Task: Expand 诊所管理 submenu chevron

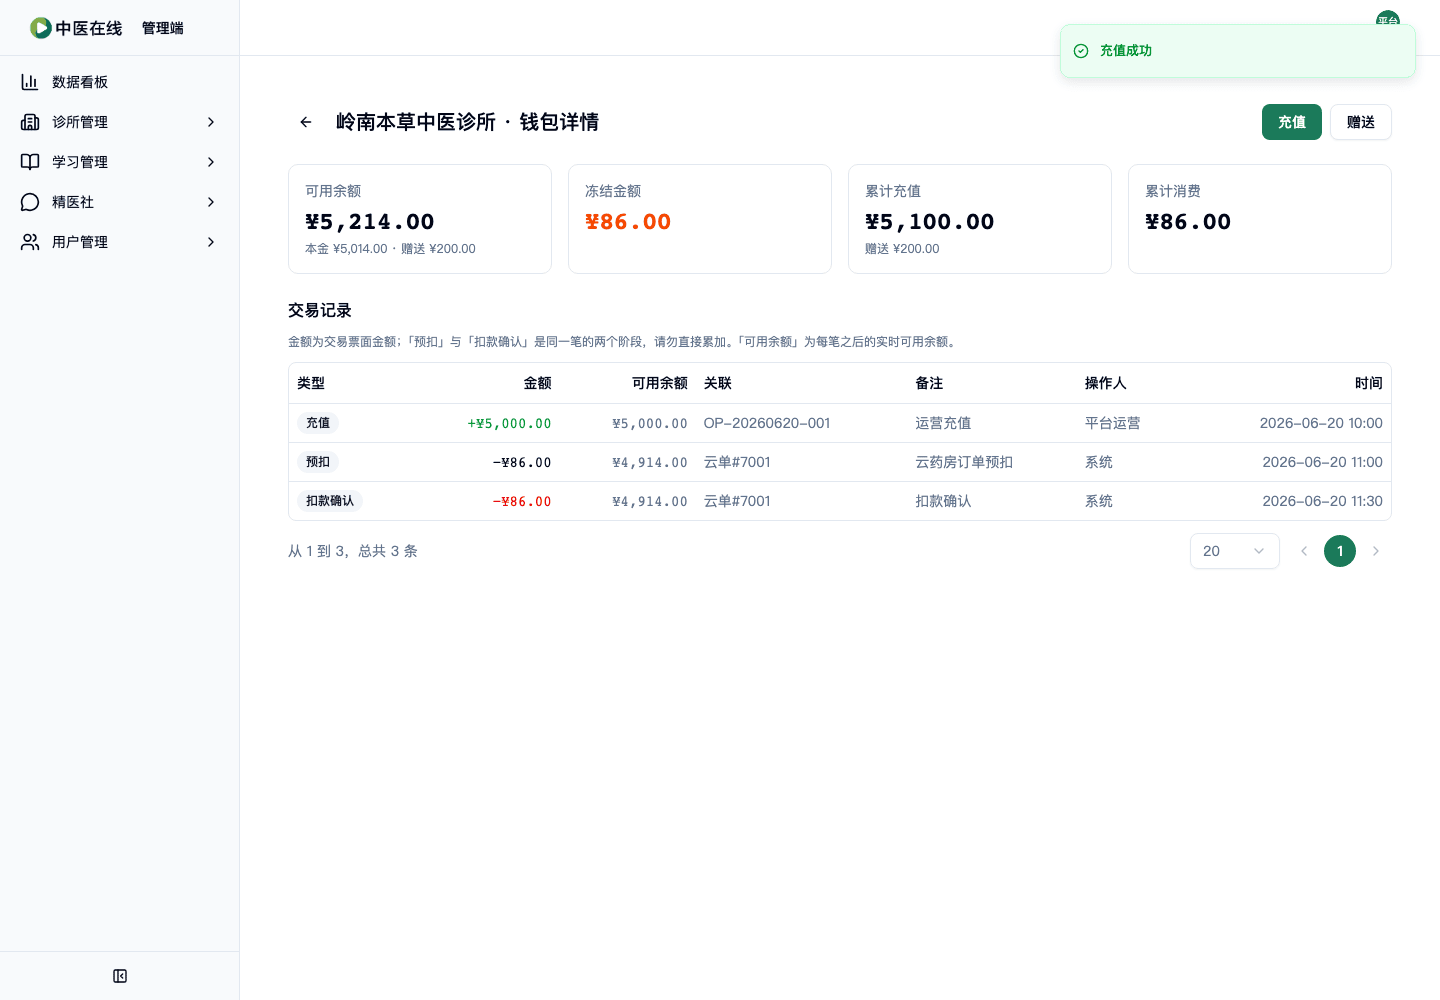Action: point(211,122)
